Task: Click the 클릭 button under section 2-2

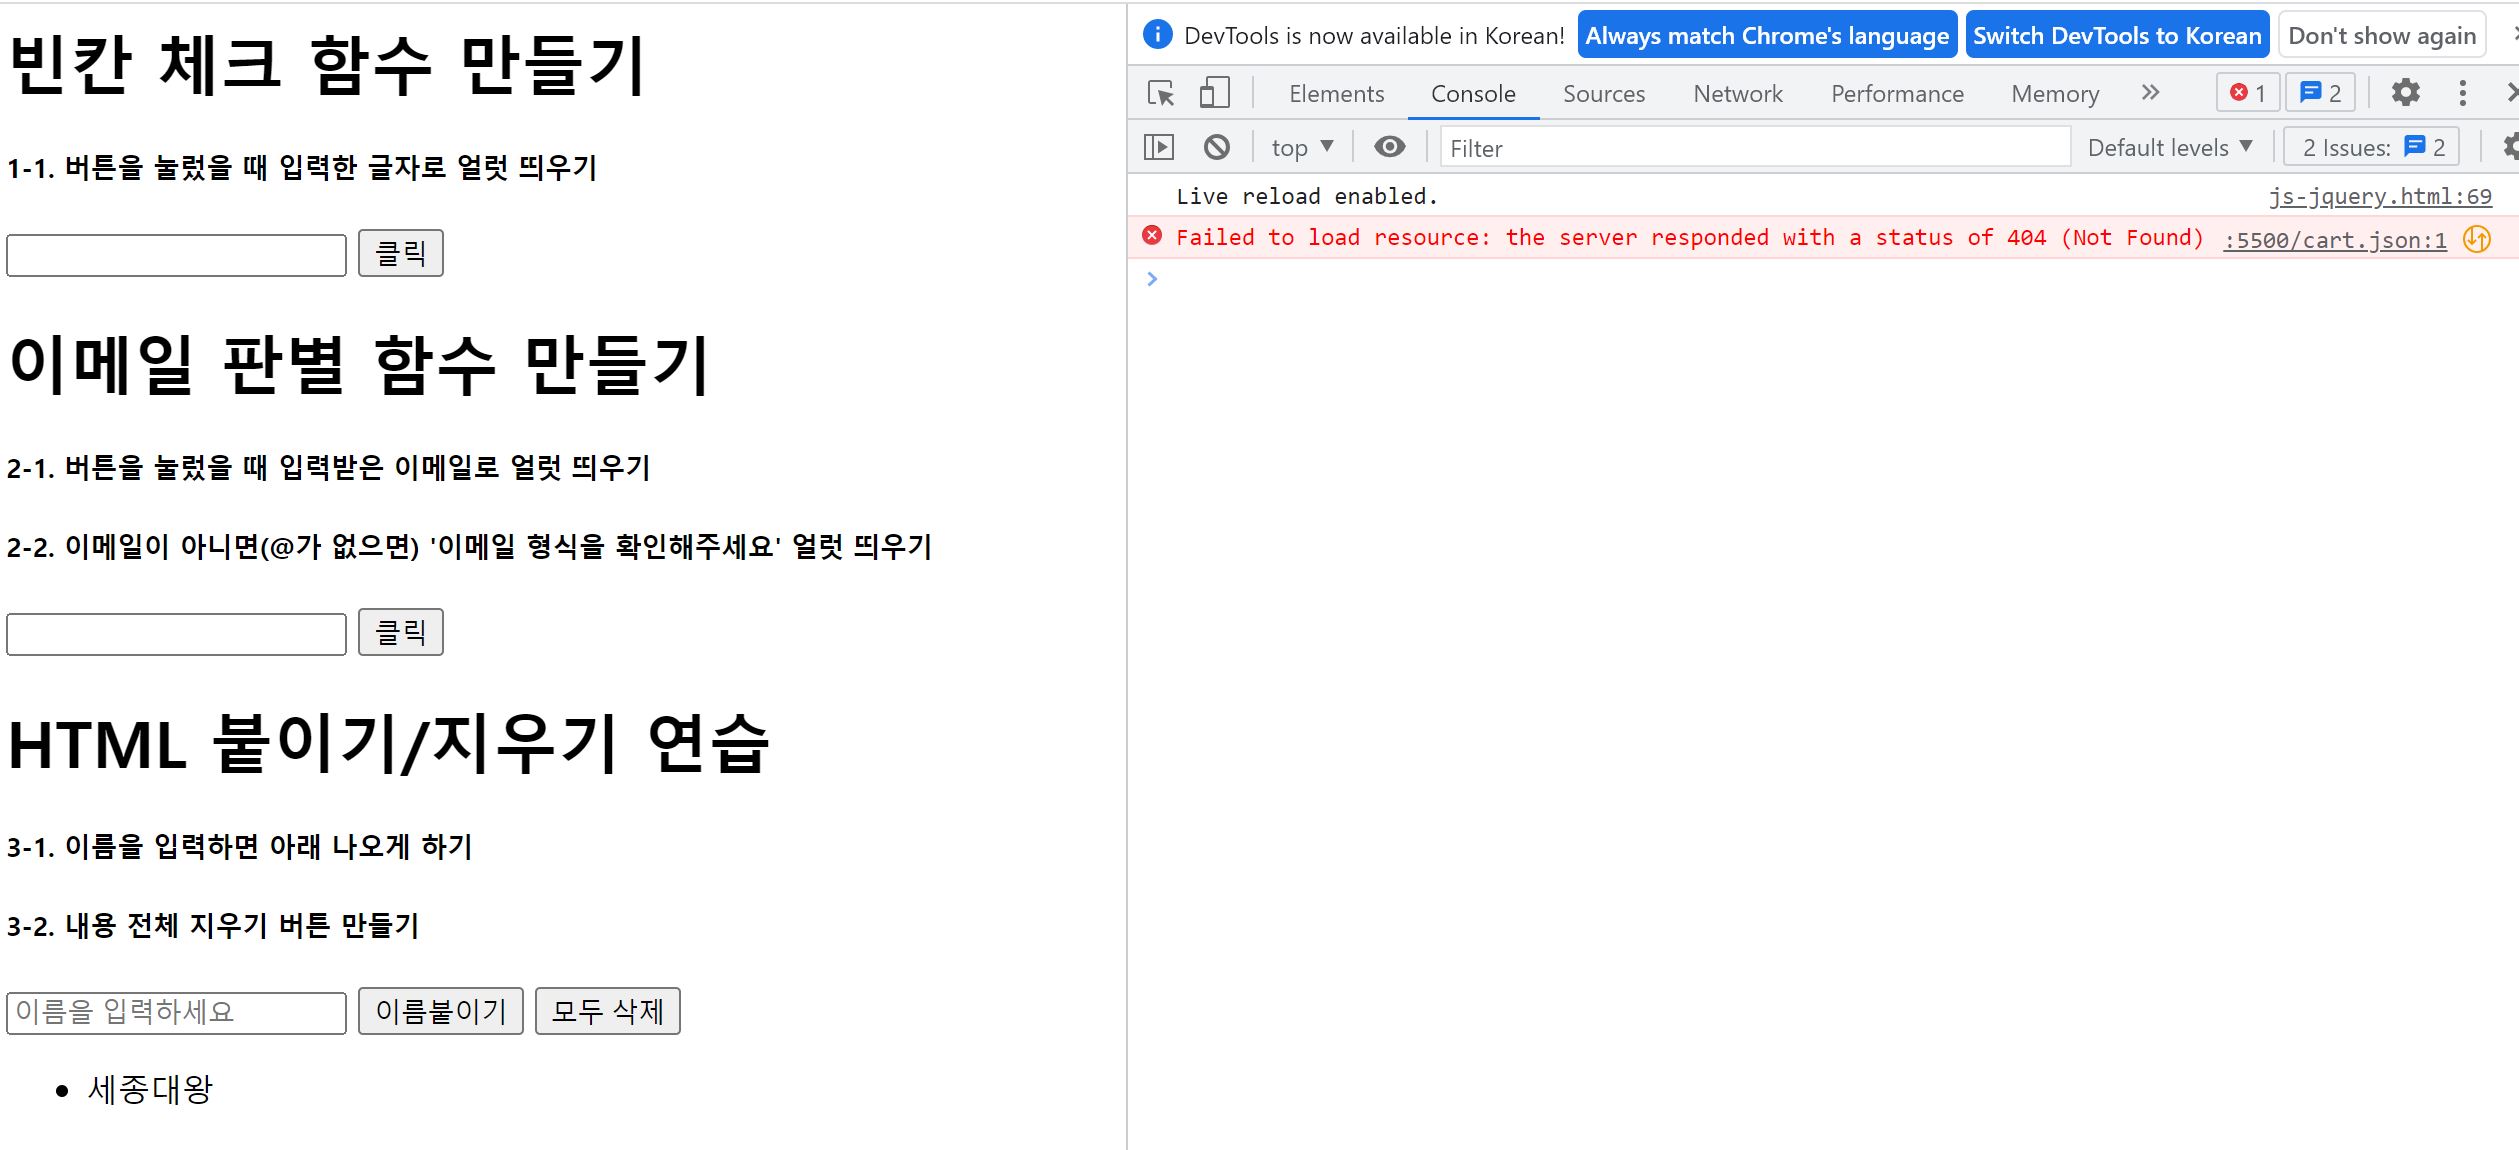Action: 400,632
